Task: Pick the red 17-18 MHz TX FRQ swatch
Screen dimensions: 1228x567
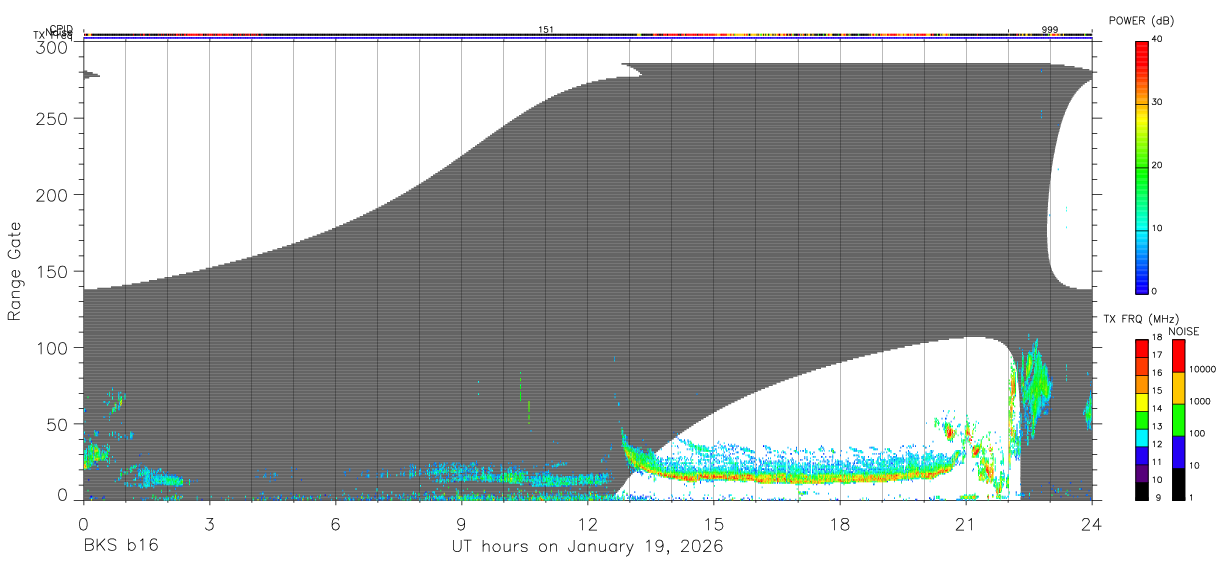Action: [1142, 348]
